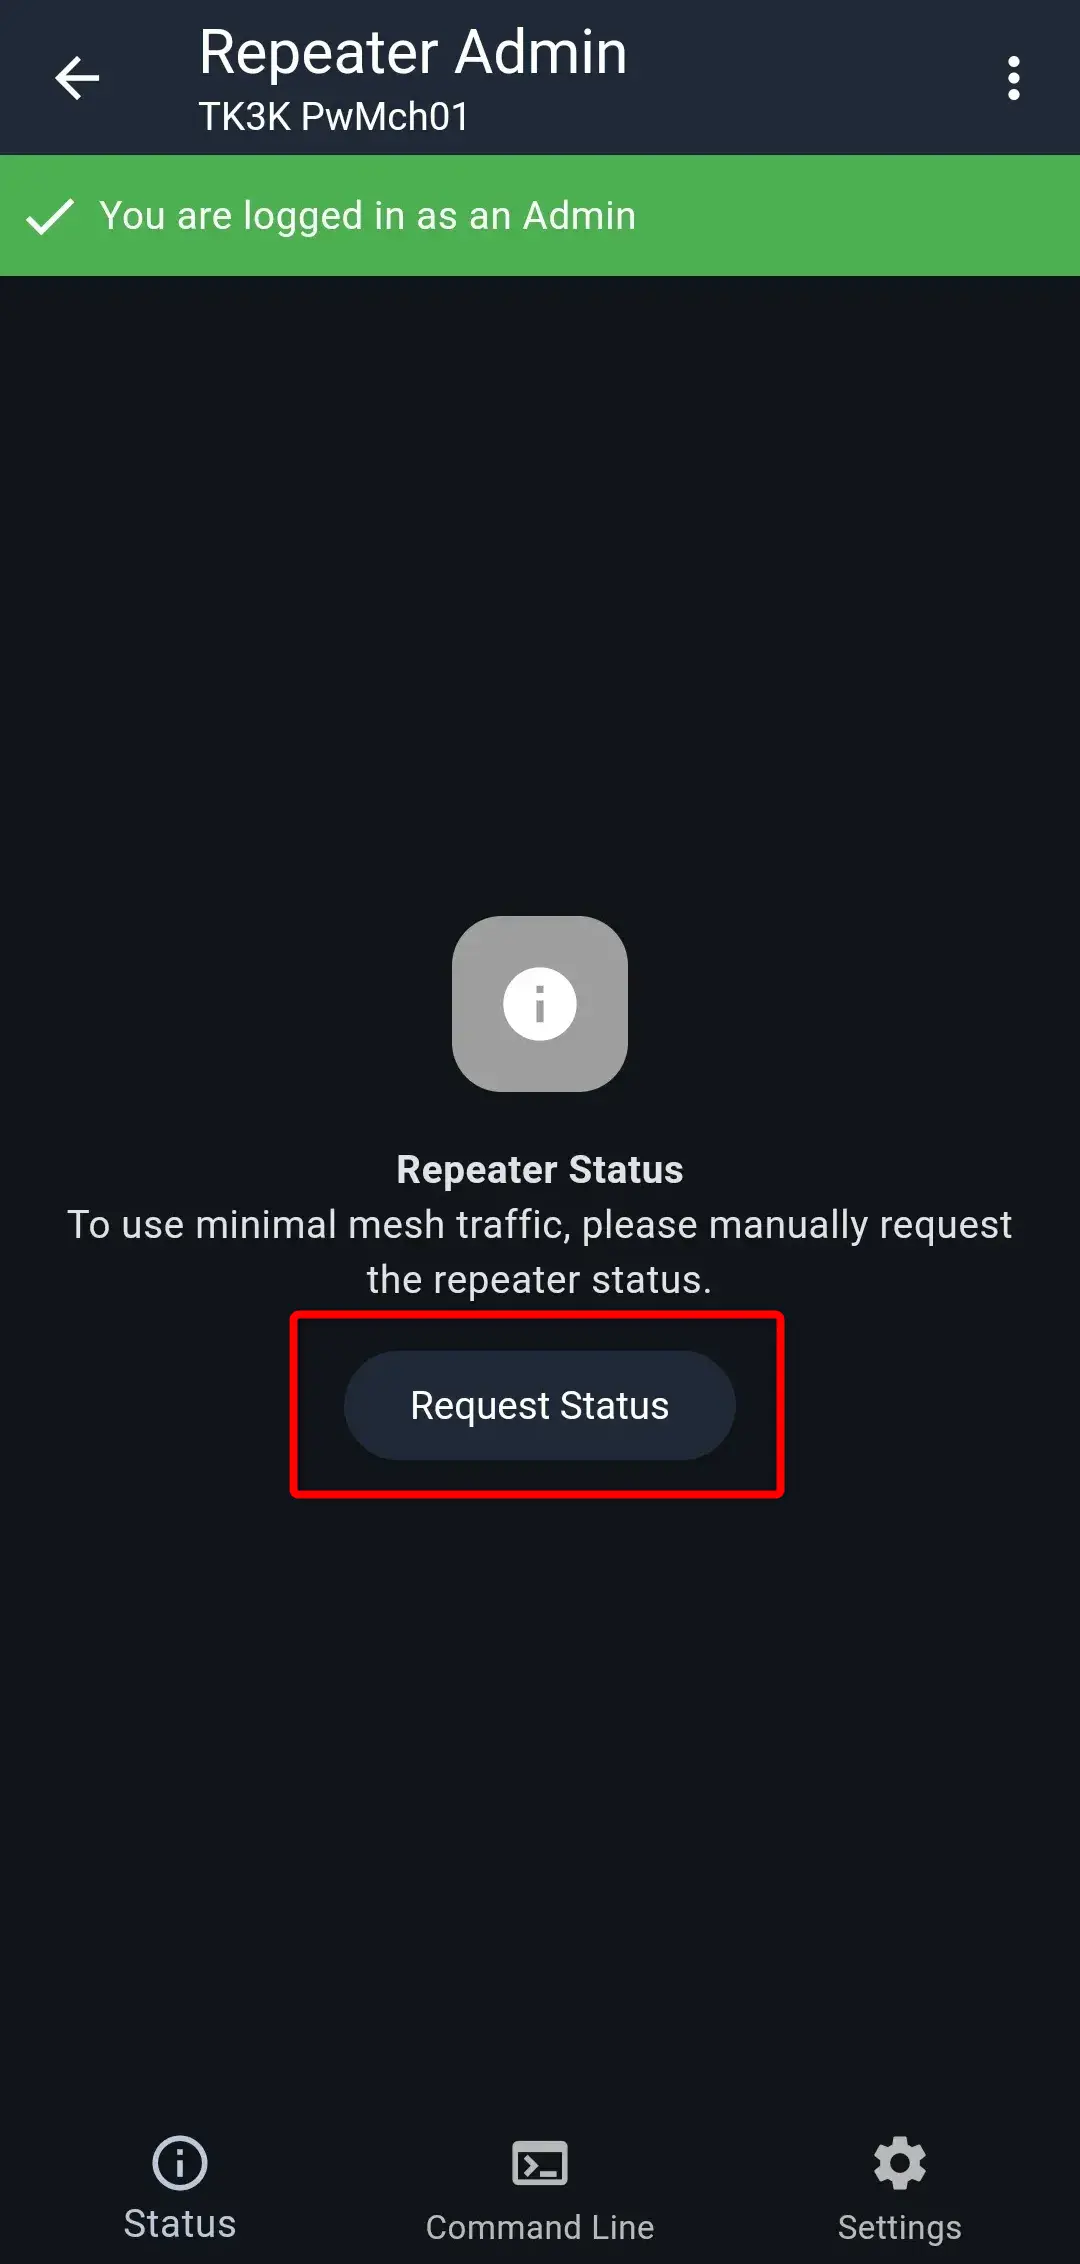1080x2264 pixels.
Task: Click the Repeater Admin title
Action: 413,52
